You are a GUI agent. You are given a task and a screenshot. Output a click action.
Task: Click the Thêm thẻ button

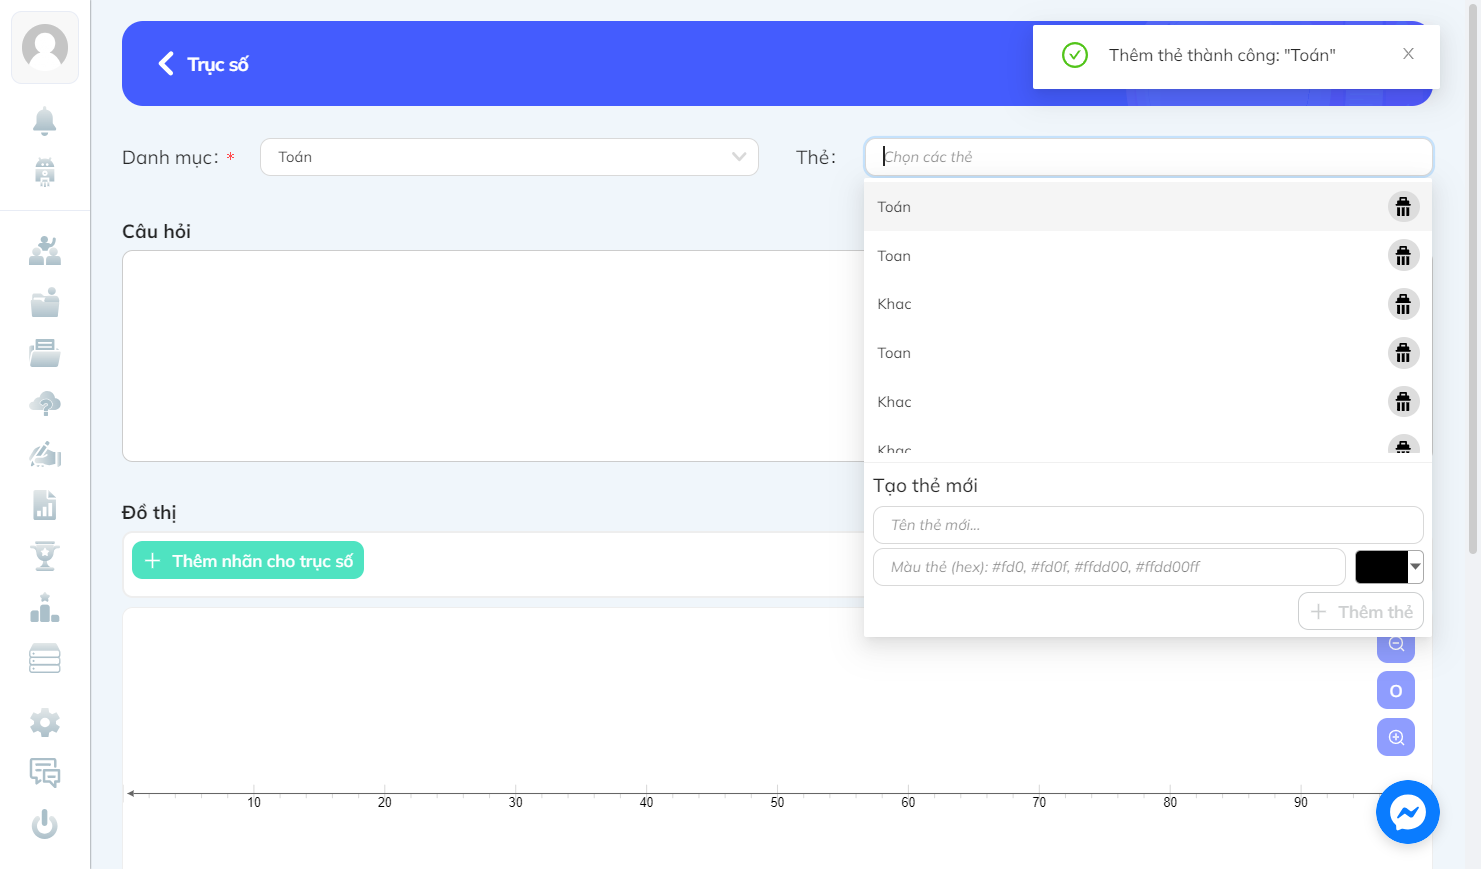coord(1360,612)
